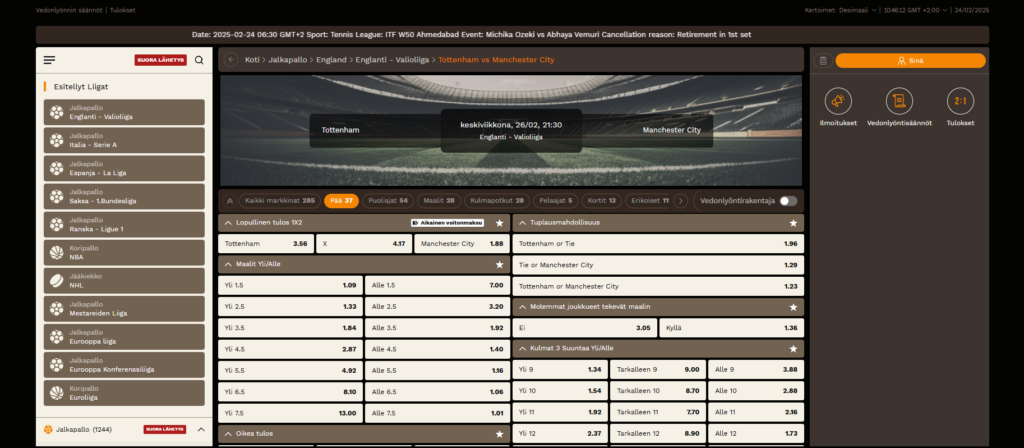Collapse the Kulmat 3 Suuntaa Yli/Alle section

click(x=522, y=349)
